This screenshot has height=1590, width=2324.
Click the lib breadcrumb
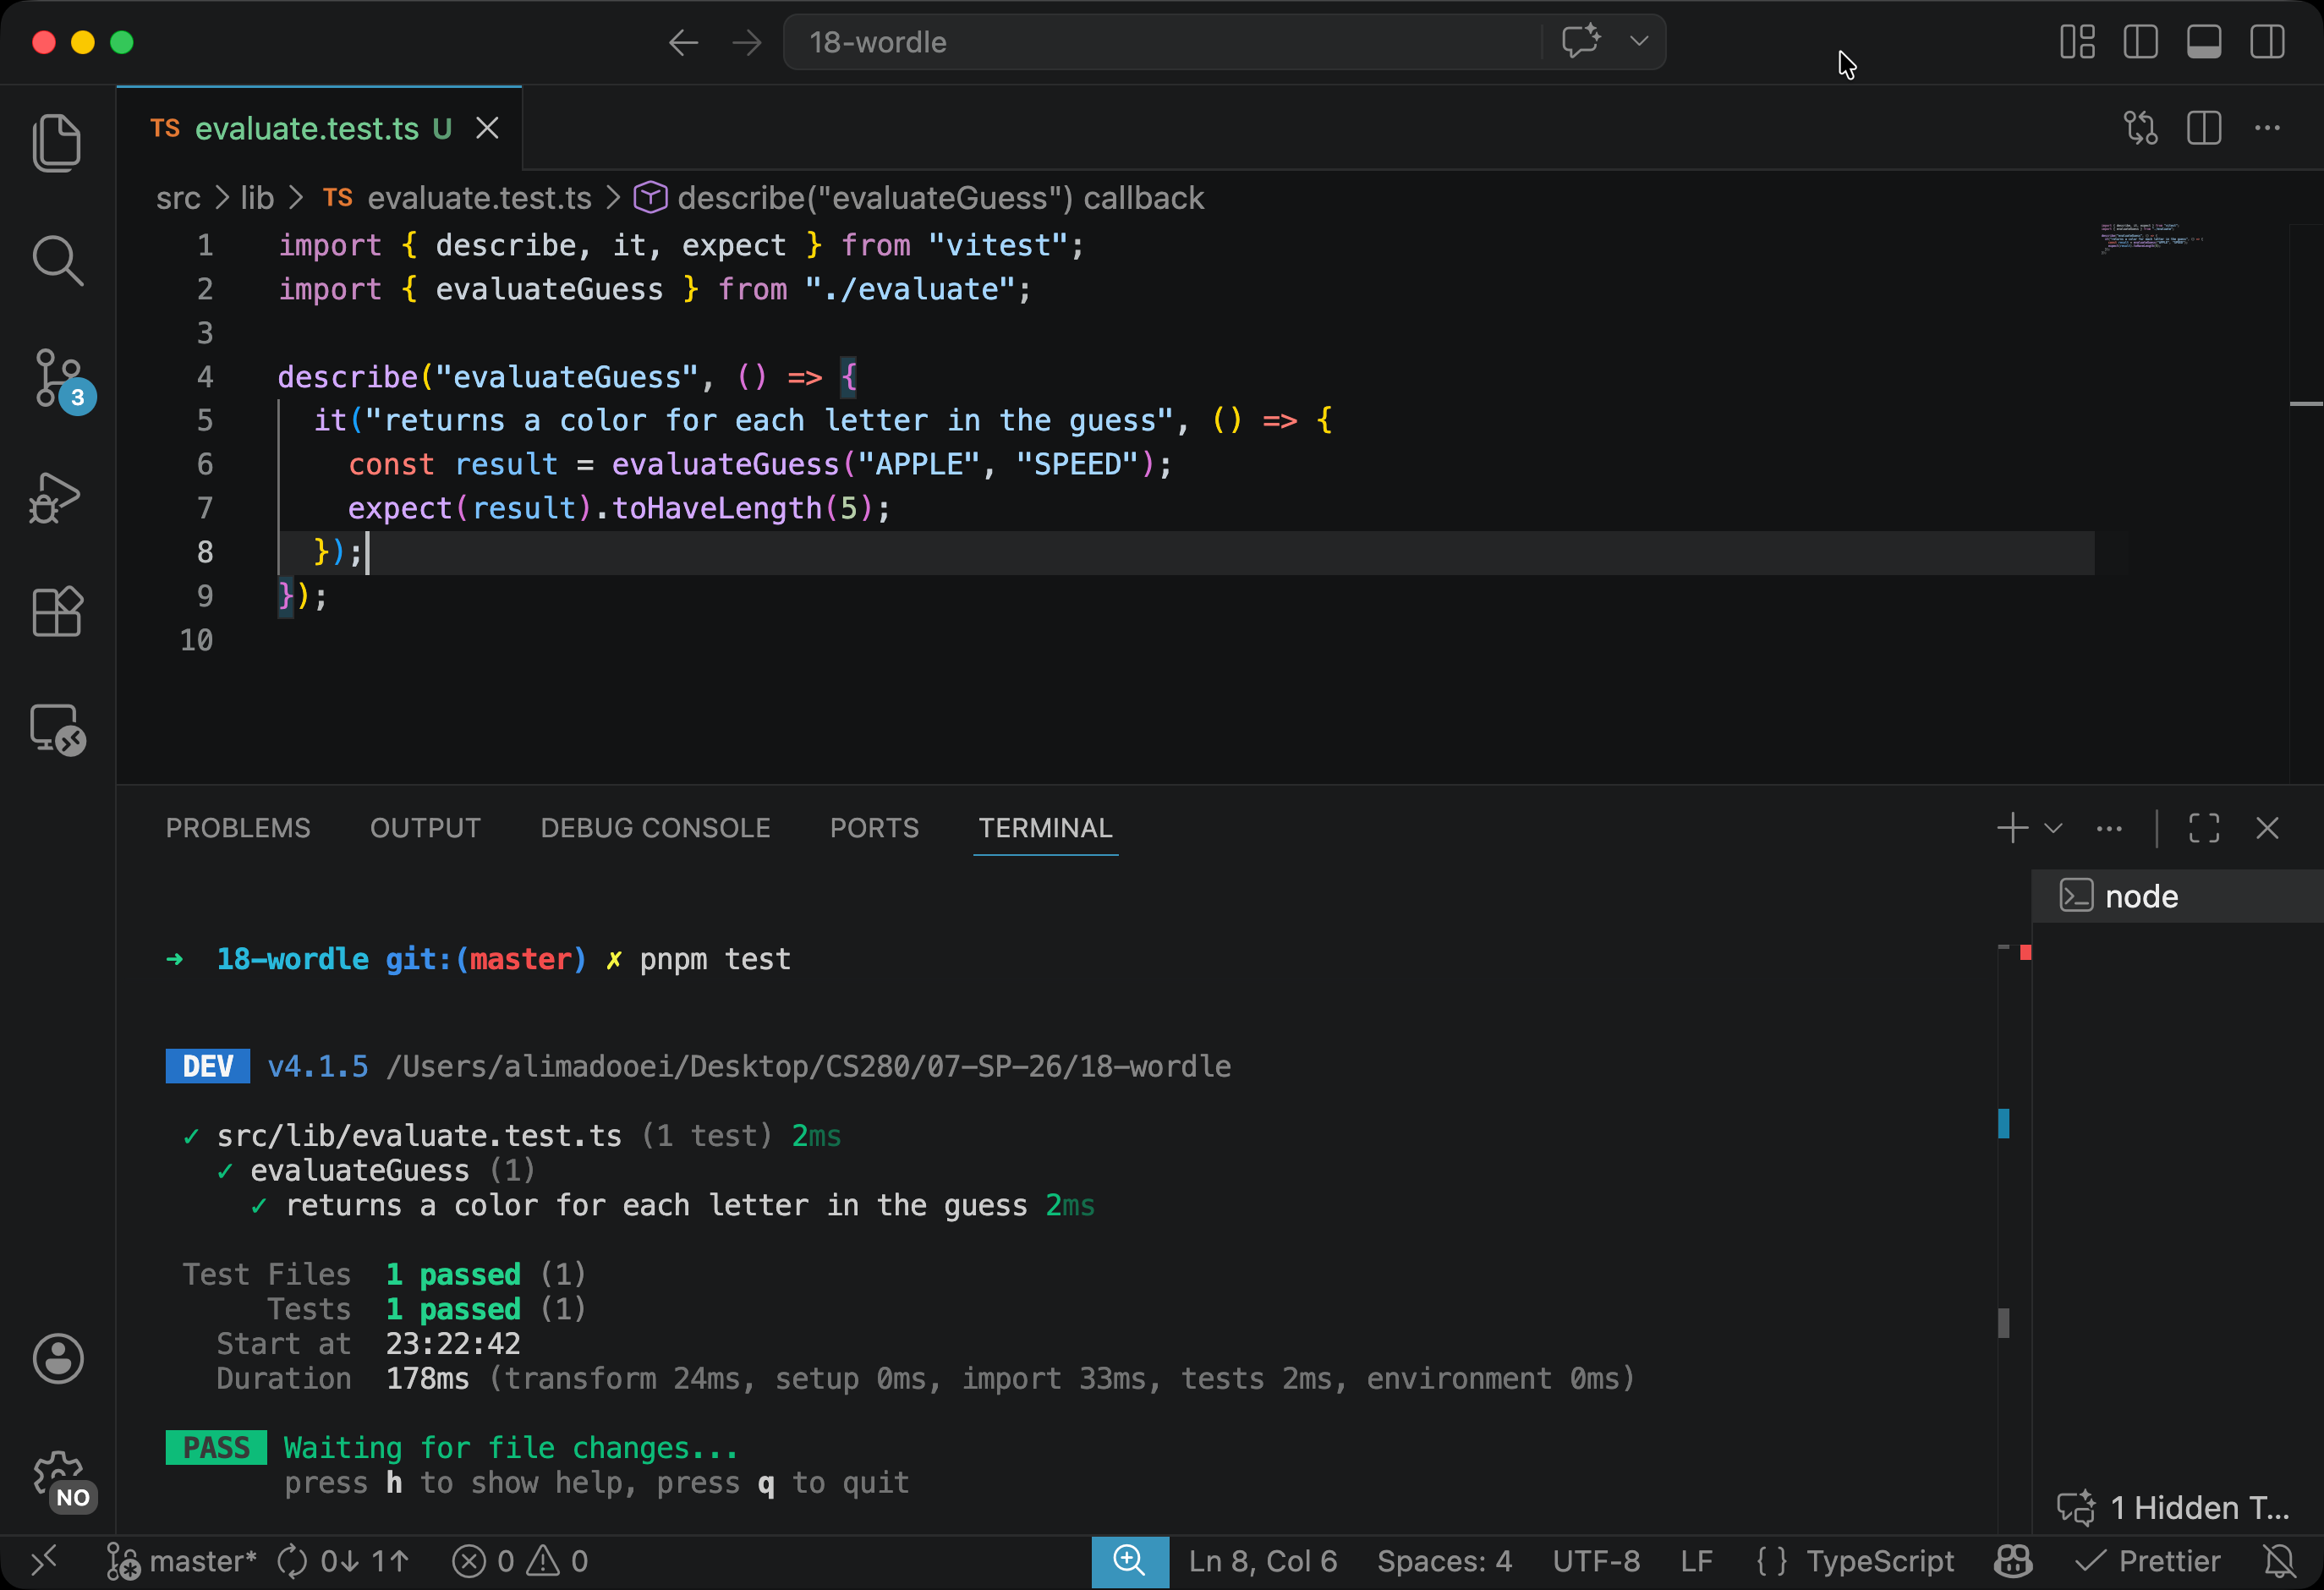tap(257, 198)
